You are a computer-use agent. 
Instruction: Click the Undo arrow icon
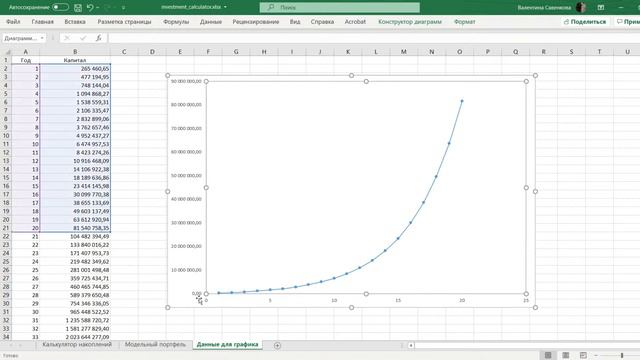pyautogui.click(x=90, y=7)
